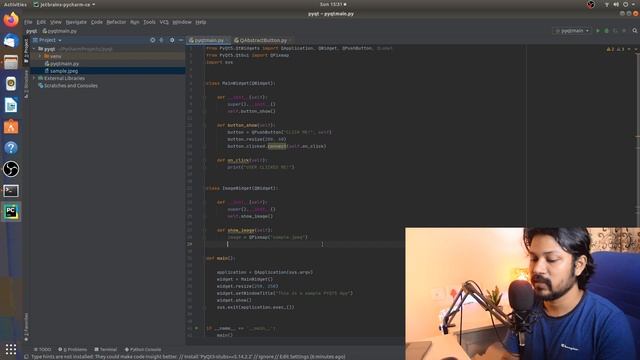This screenshot has height=360, width=640.
Task: Open the Terminal dock icon
Action: pyautogui.click(x=11, y=191)
